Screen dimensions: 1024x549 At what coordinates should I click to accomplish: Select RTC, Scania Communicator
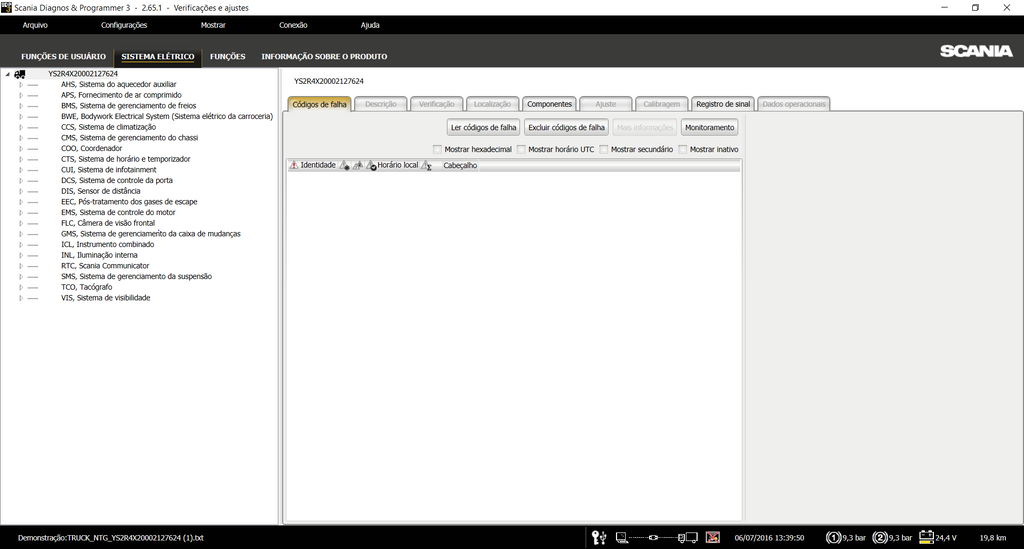[105, 266]
